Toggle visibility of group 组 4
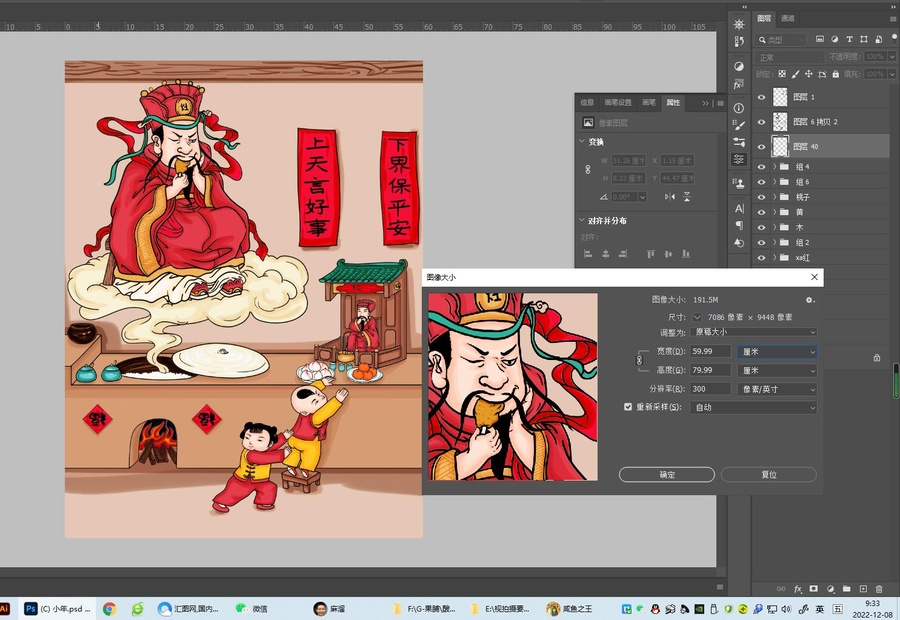The width and height of the screenshot is (900, 620). pos(762,166)
